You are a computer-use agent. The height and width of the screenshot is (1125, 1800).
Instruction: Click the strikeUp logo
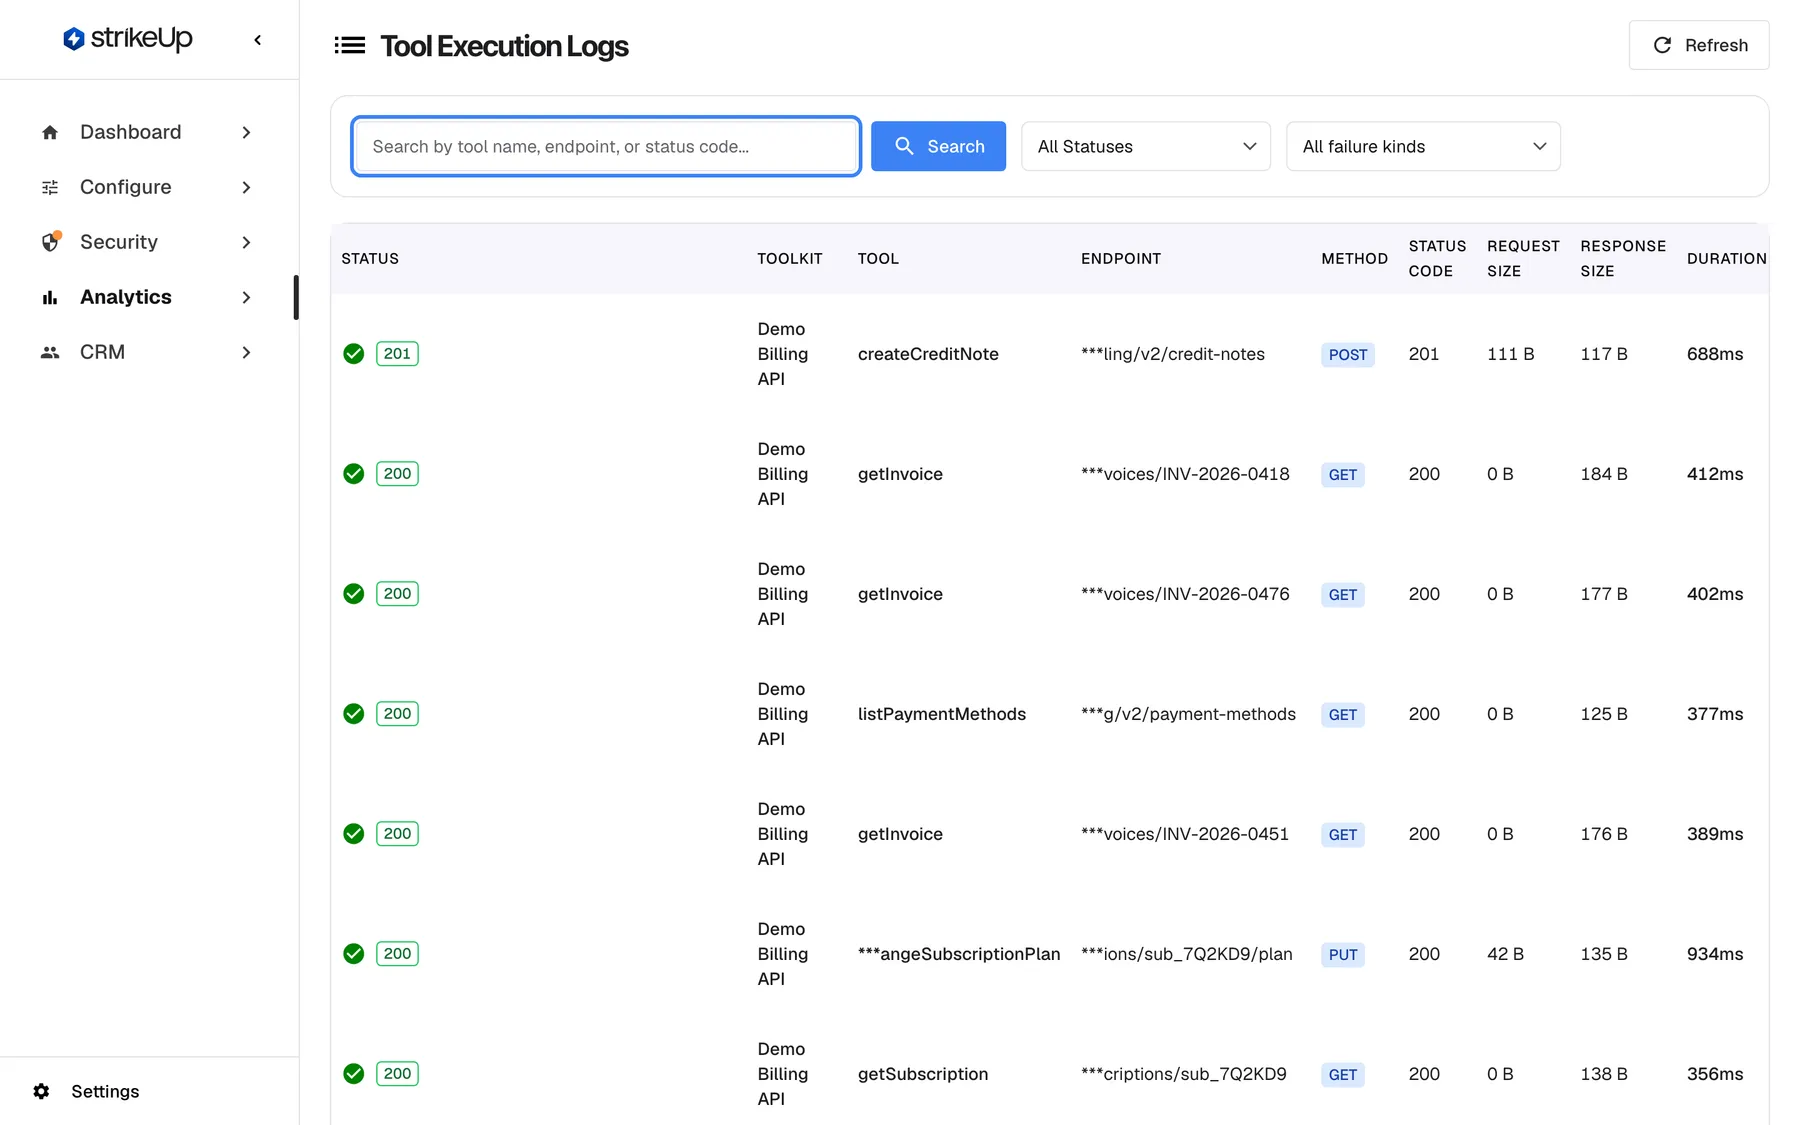click(x=127, y=39)
